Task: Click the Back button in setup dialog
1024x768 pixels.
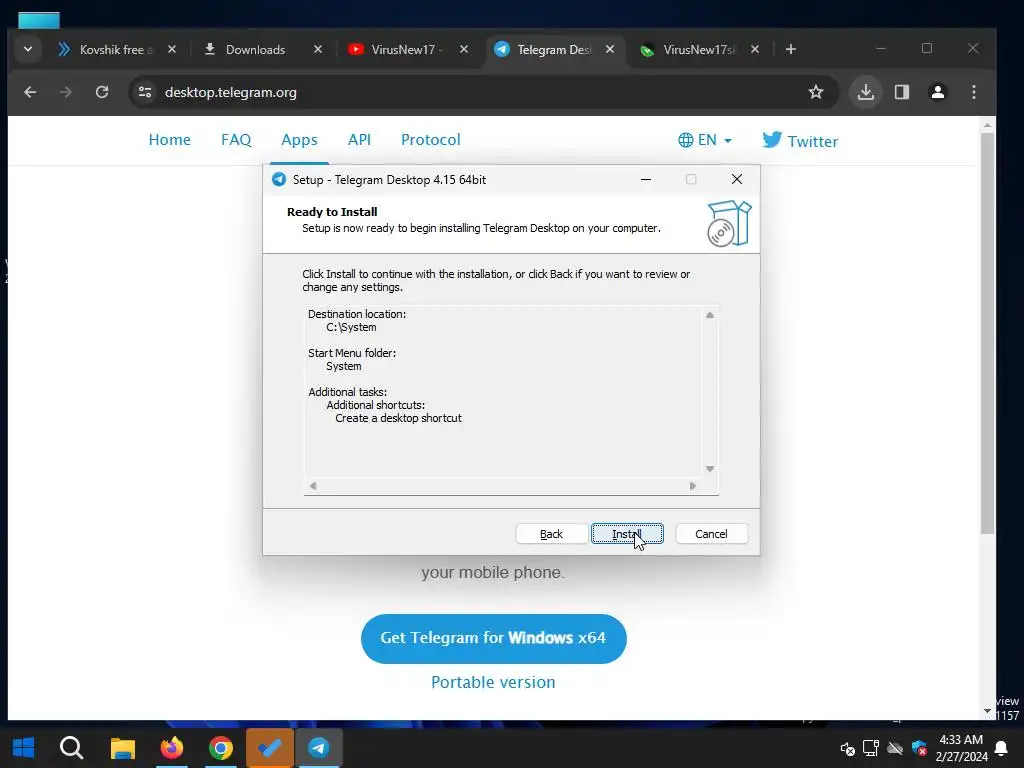Action: [551, 534]
